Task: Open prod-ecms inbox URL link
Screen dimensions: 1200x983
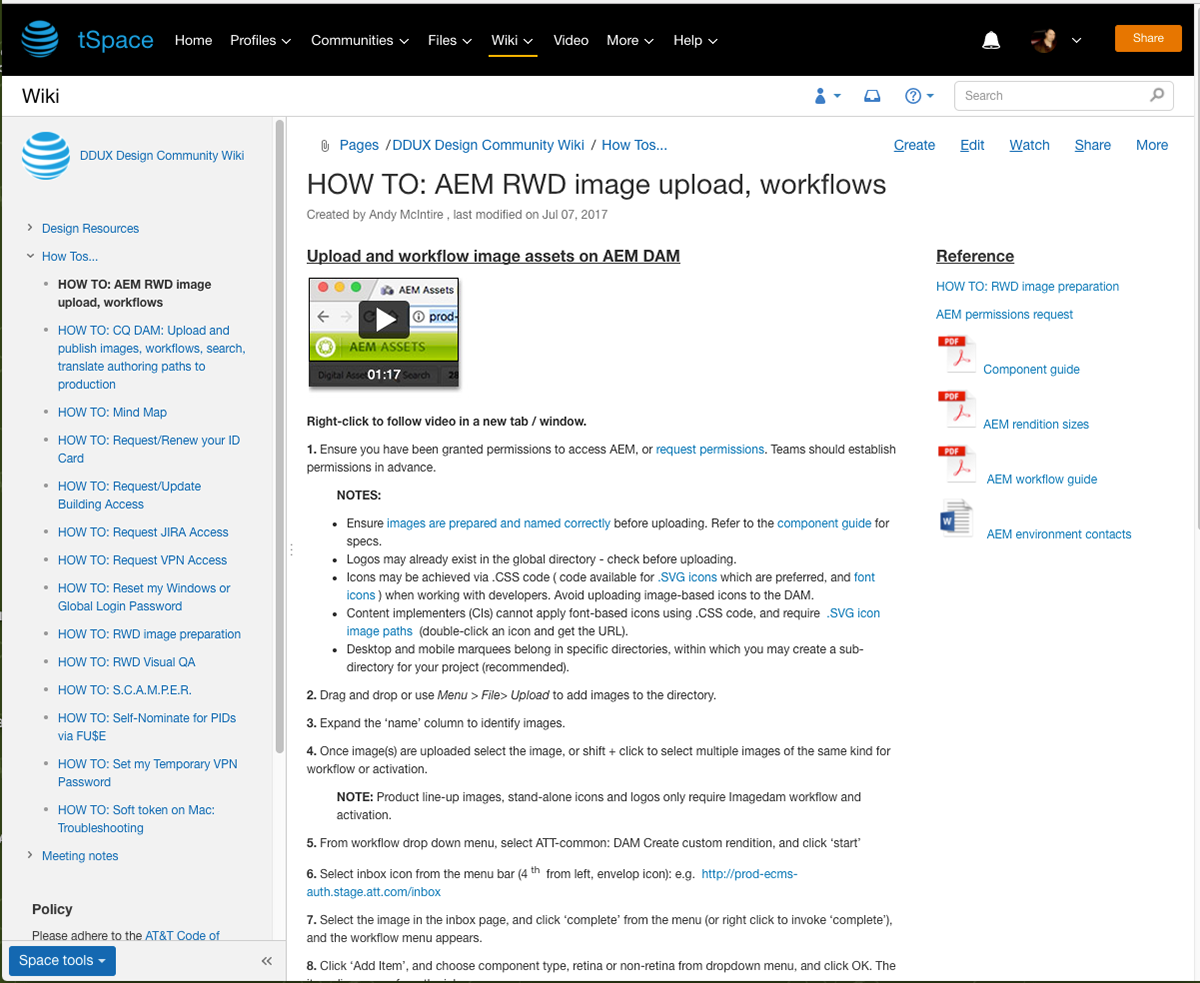Action: point(551,882)
